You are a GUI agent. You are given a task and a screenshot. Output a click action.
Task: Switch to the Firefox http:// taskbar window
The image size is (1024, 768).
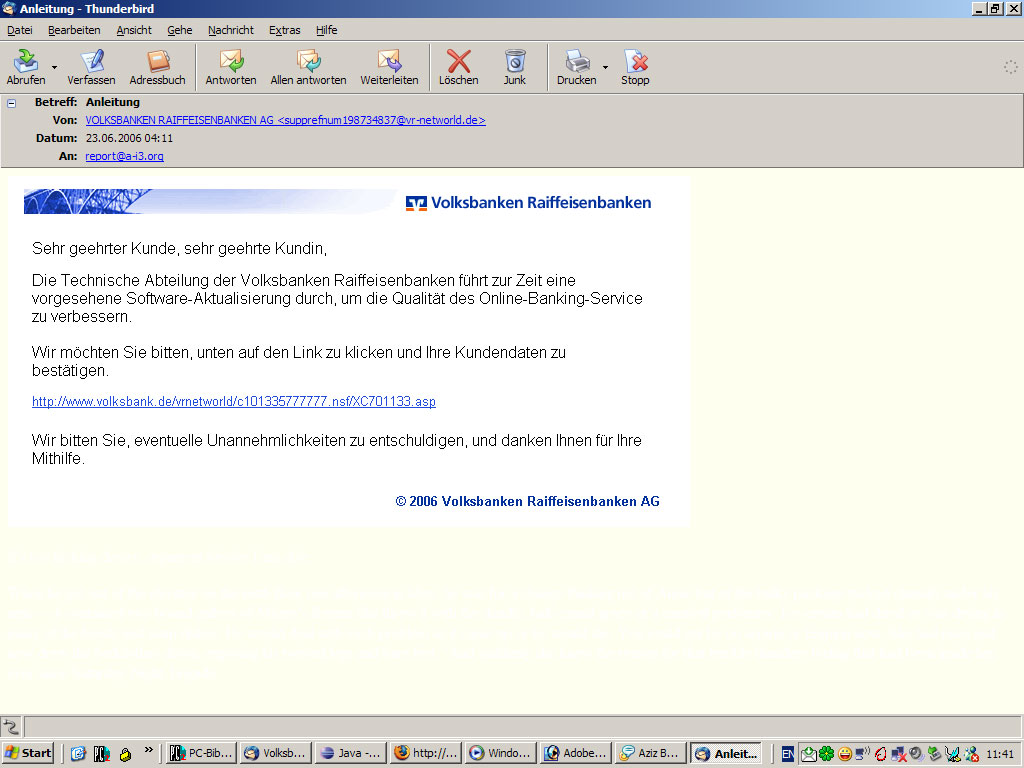(426, 753)
